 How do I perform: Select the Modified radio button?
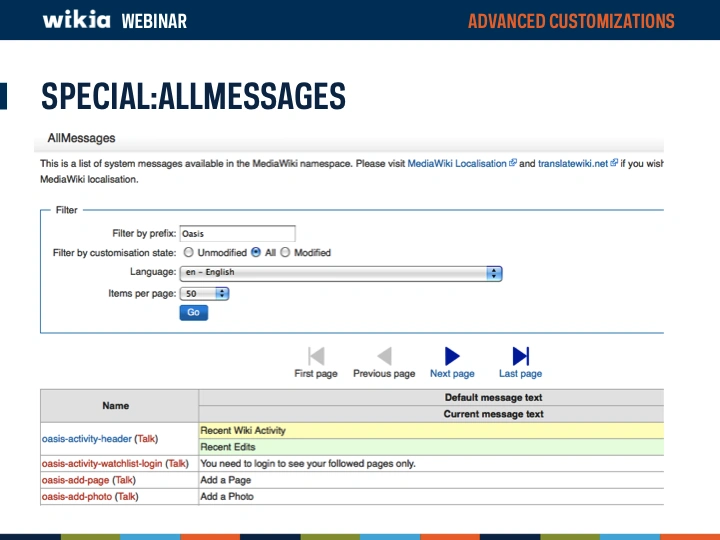tap(285, 253)
